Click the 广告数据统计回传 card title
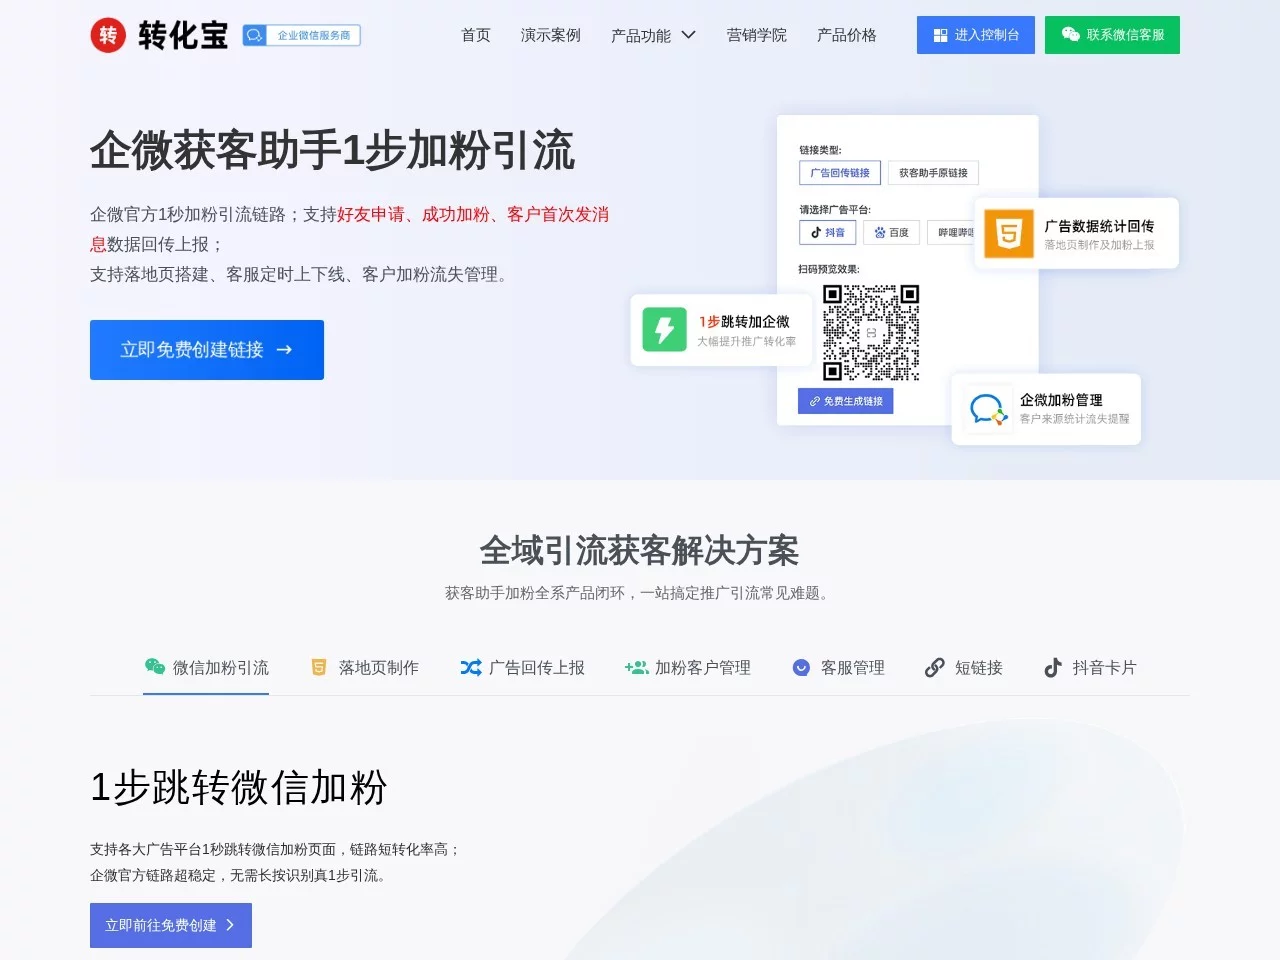The width and height of the screenshot is (1280, 960). 1099,226
